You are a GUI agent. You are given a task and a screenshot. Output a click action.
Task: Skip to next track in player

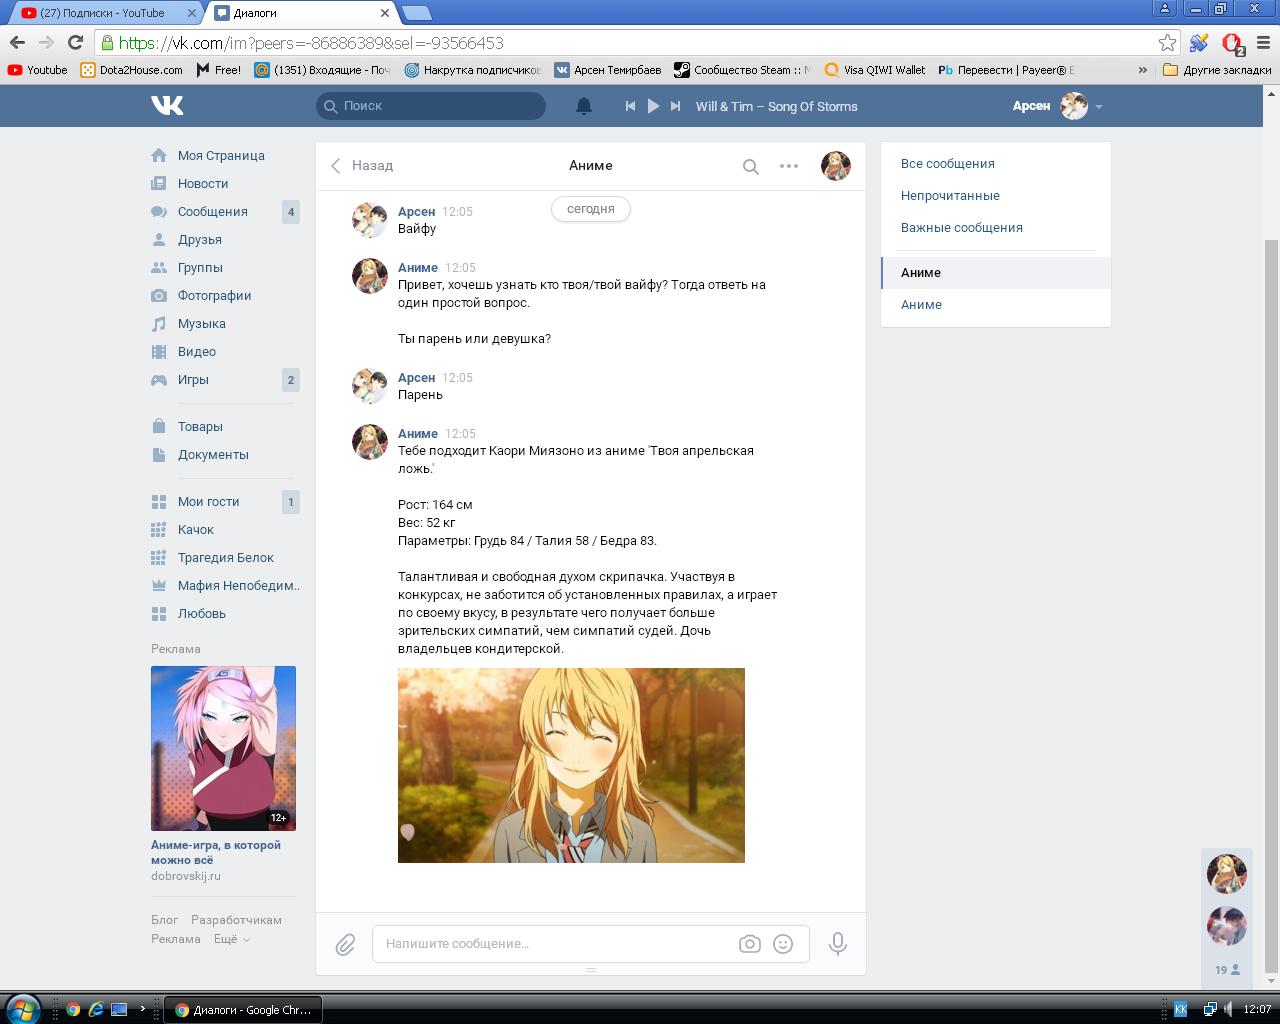point(676,106)
